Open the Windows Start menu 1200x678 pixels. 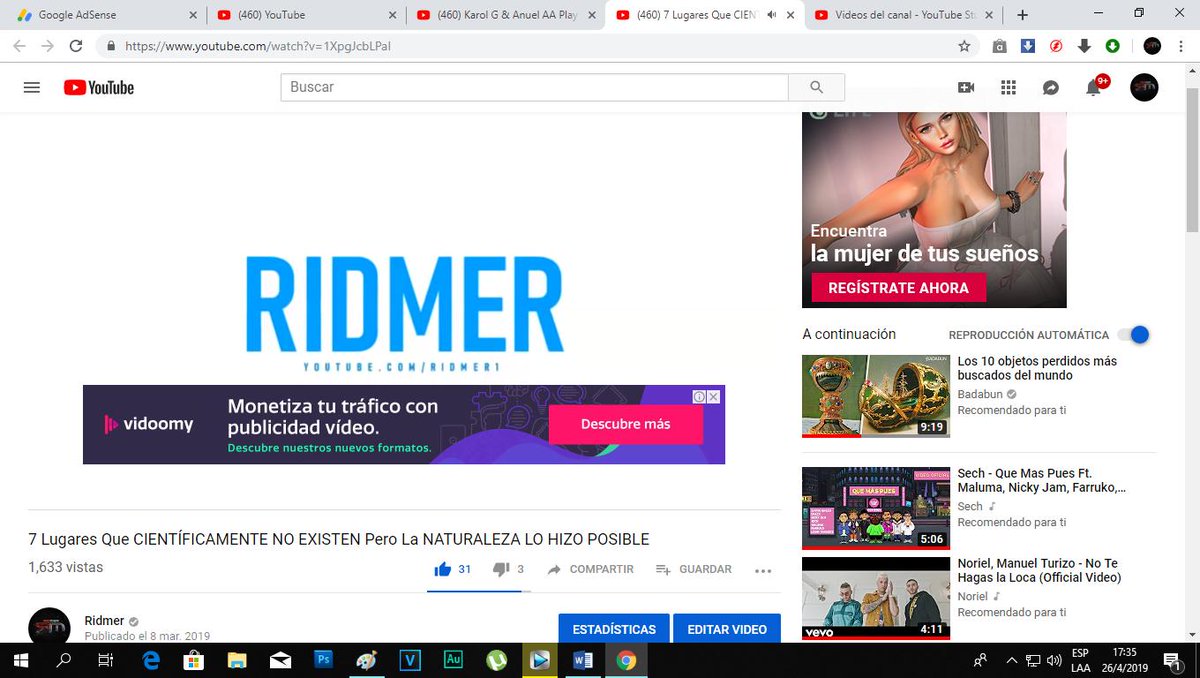tap(20, 660)
